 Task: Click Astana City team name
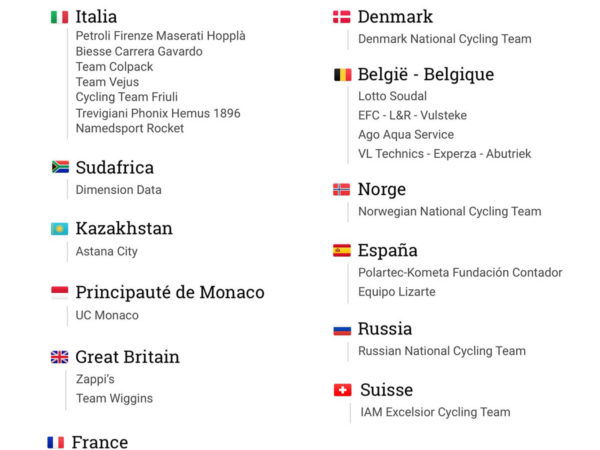tap(106, 251)
